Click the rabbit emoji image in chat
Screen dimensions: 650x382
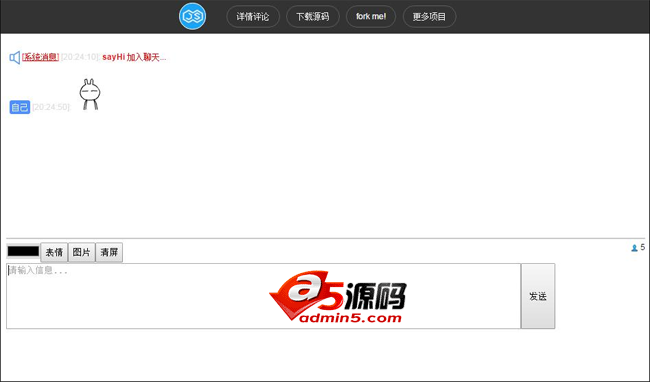[90, 94]
